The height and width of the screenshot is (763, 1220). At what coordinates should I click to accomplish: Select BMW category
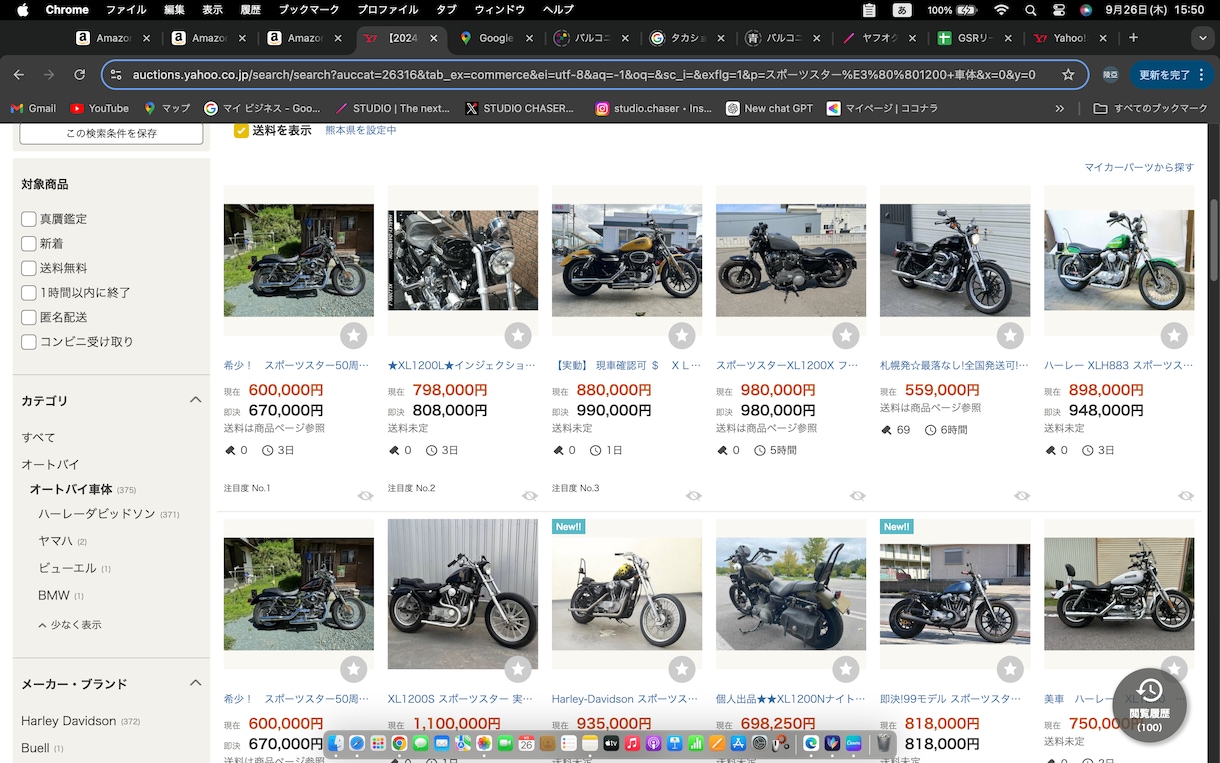54,595
